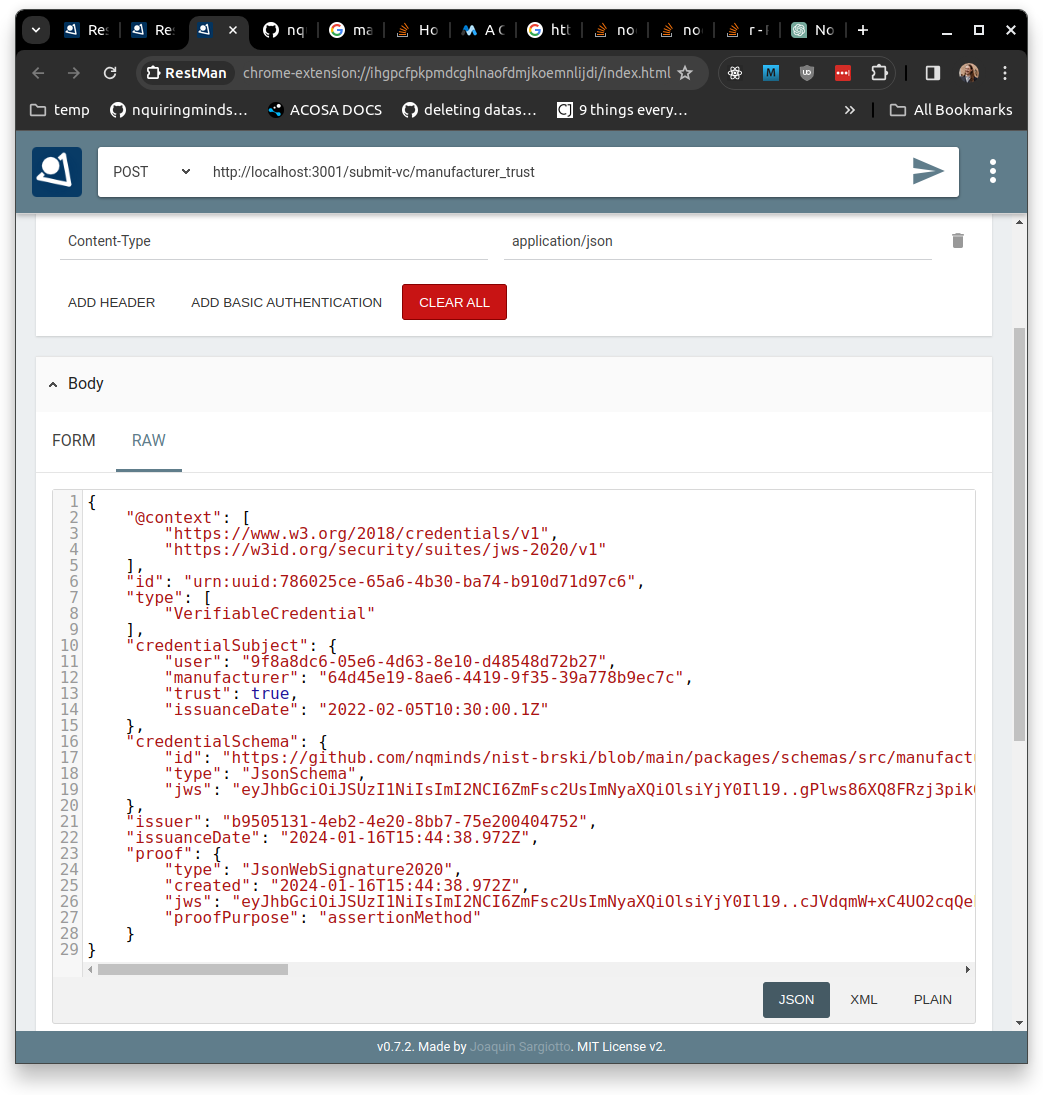1043x1095 pixels.
Task: Open the temp bookmarks folder
Action: pos(60,110)
